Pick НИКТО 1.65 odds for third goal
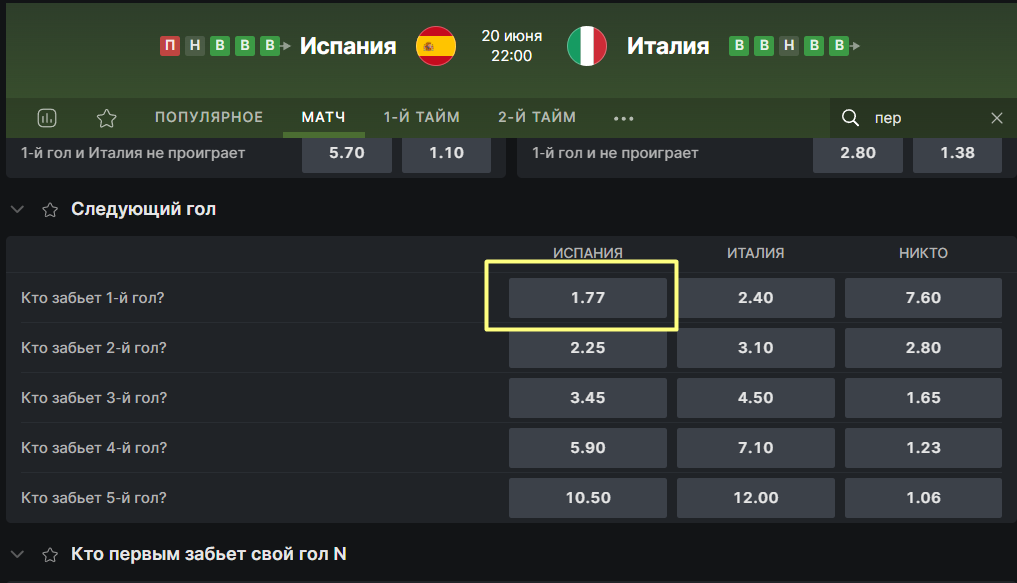The height and width of the screenshot is (583, 1017). [923, 398]
